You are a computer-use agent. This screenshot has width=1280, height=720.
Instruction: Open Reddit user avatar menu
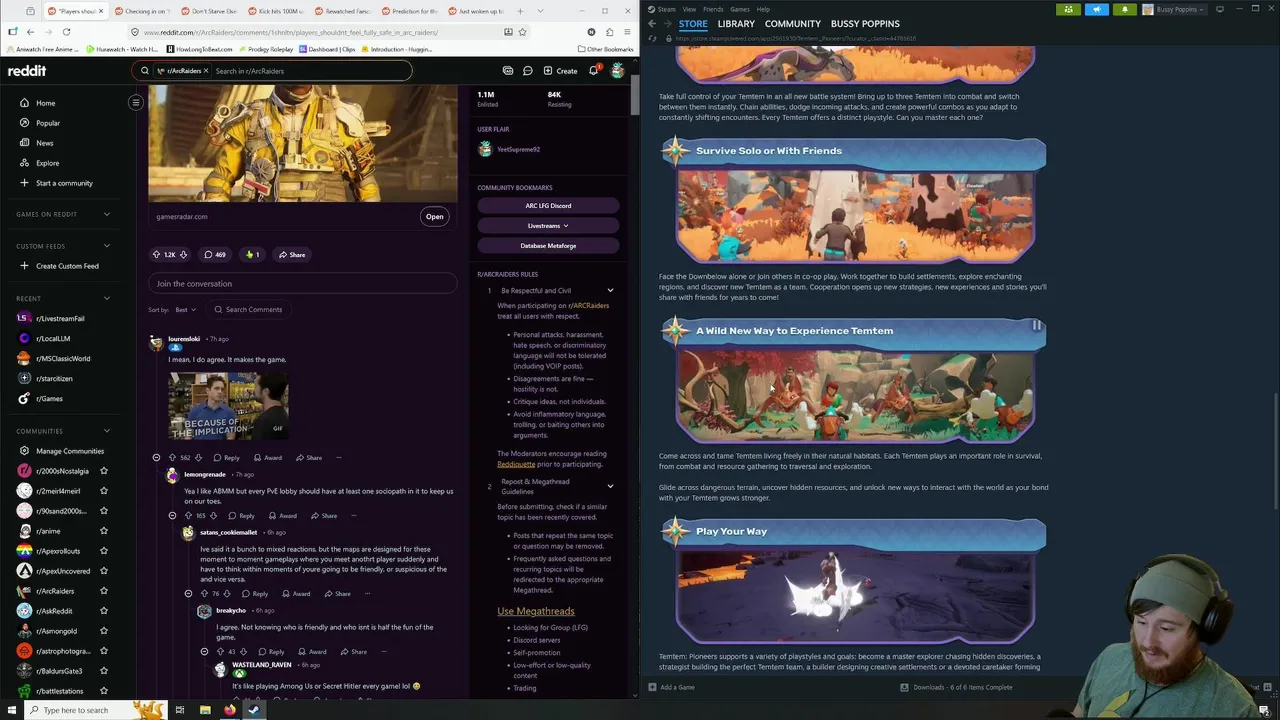tap(618, 71)
